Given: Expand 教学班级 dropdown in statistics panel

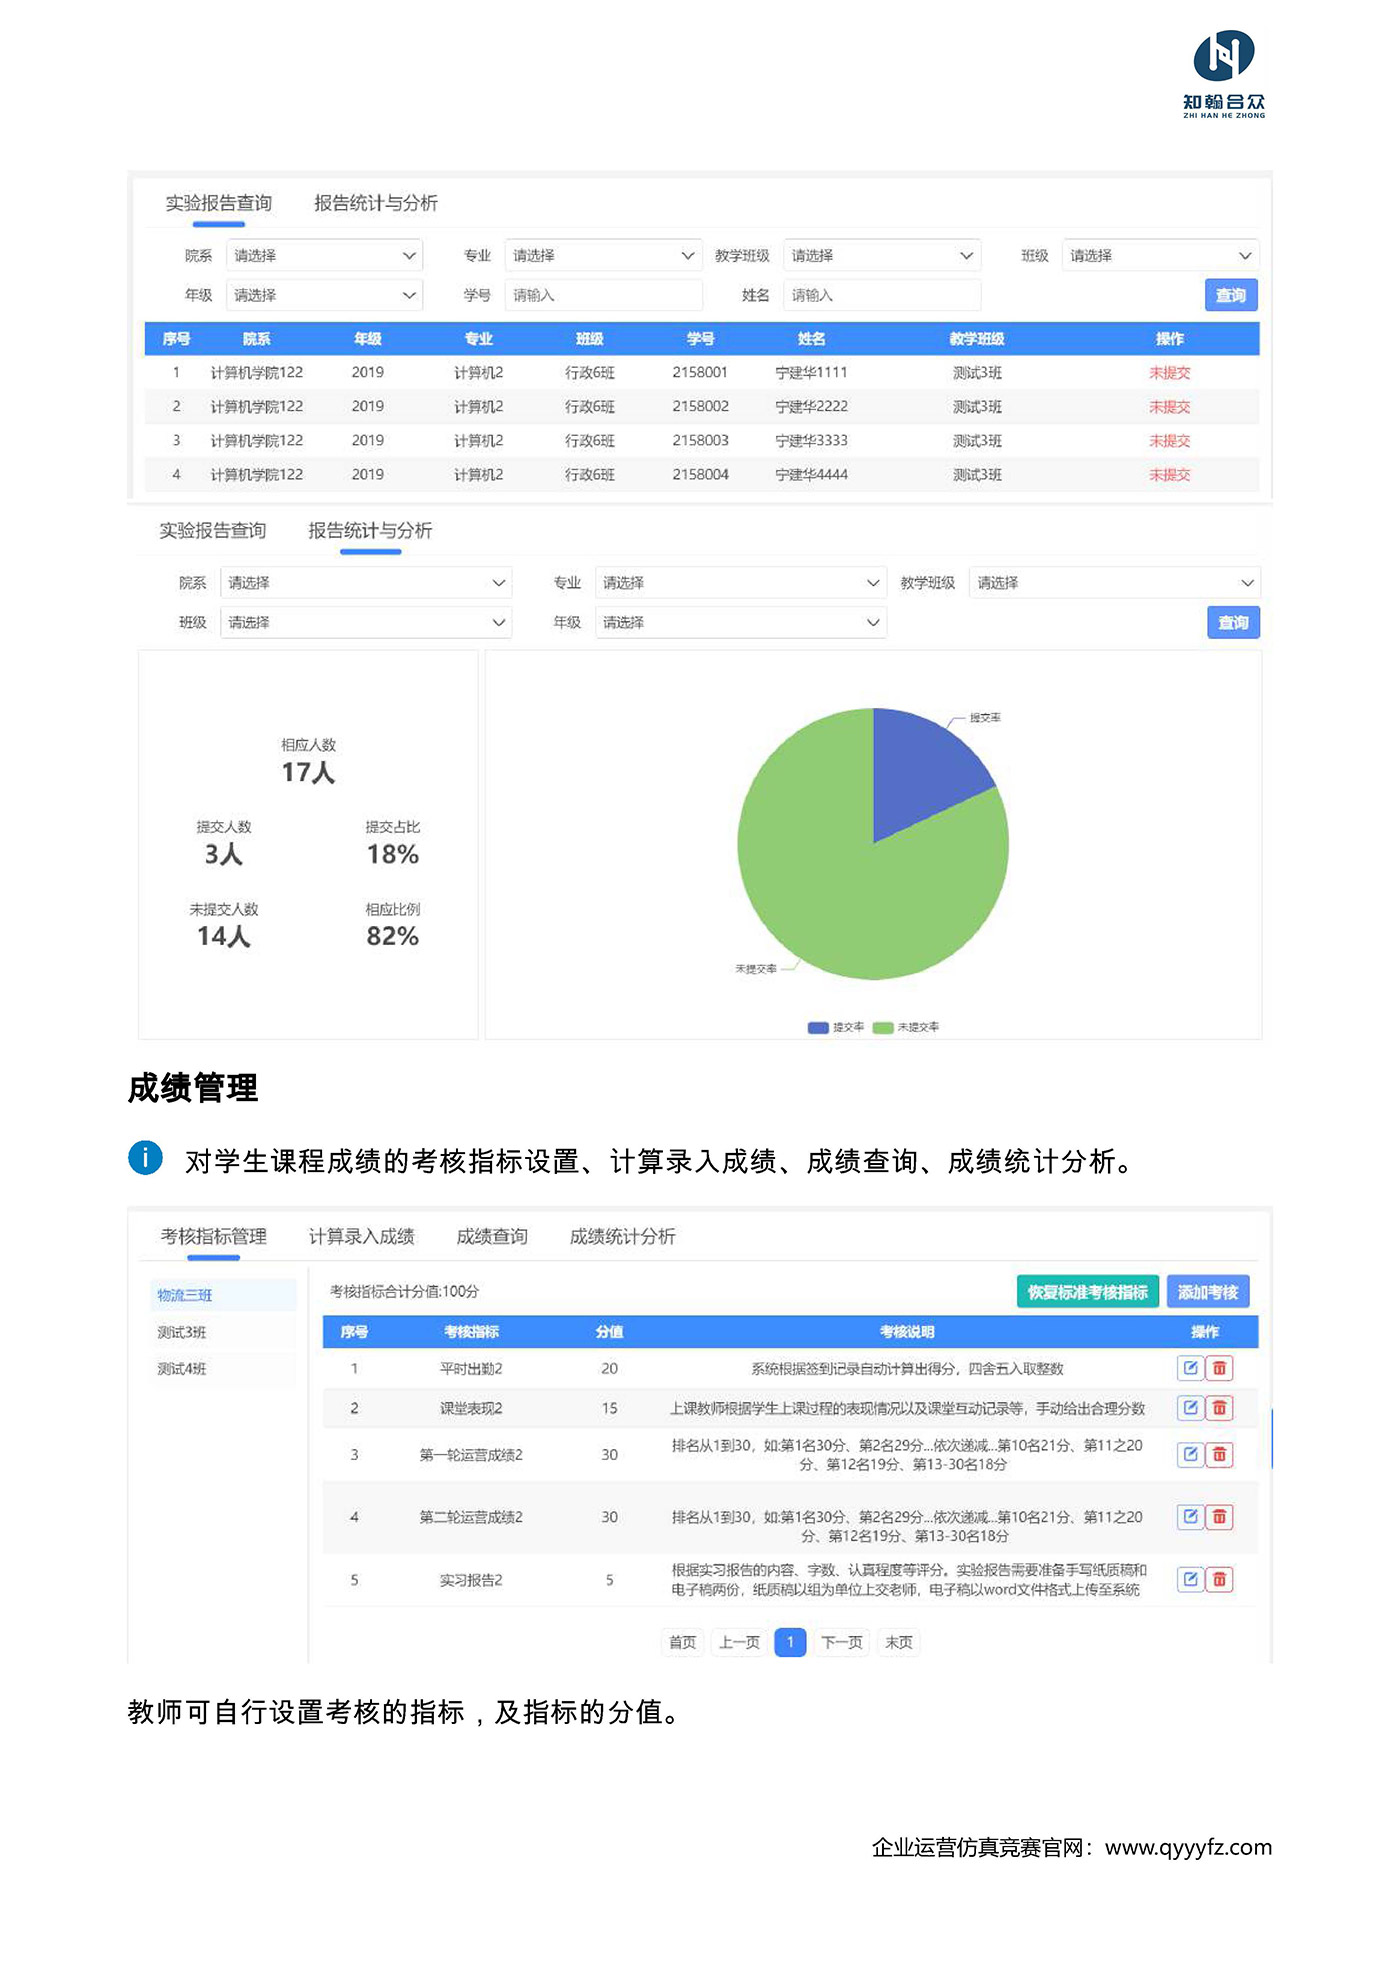Looking at the screenshot, I should [x=1114, y=583].
